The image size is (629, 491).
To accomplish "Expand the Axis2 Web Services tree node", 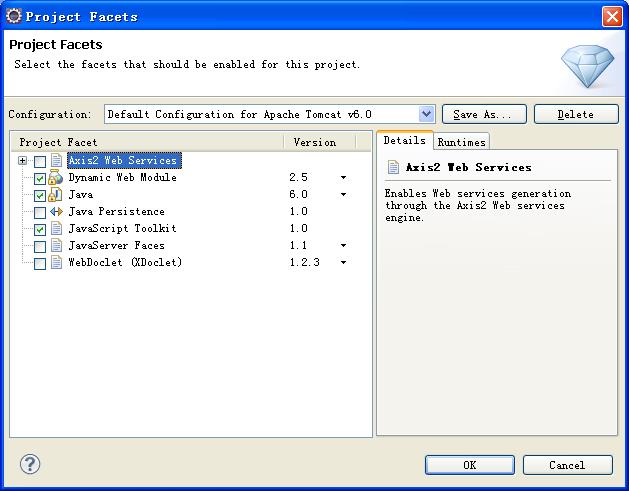I will [22, 161].
